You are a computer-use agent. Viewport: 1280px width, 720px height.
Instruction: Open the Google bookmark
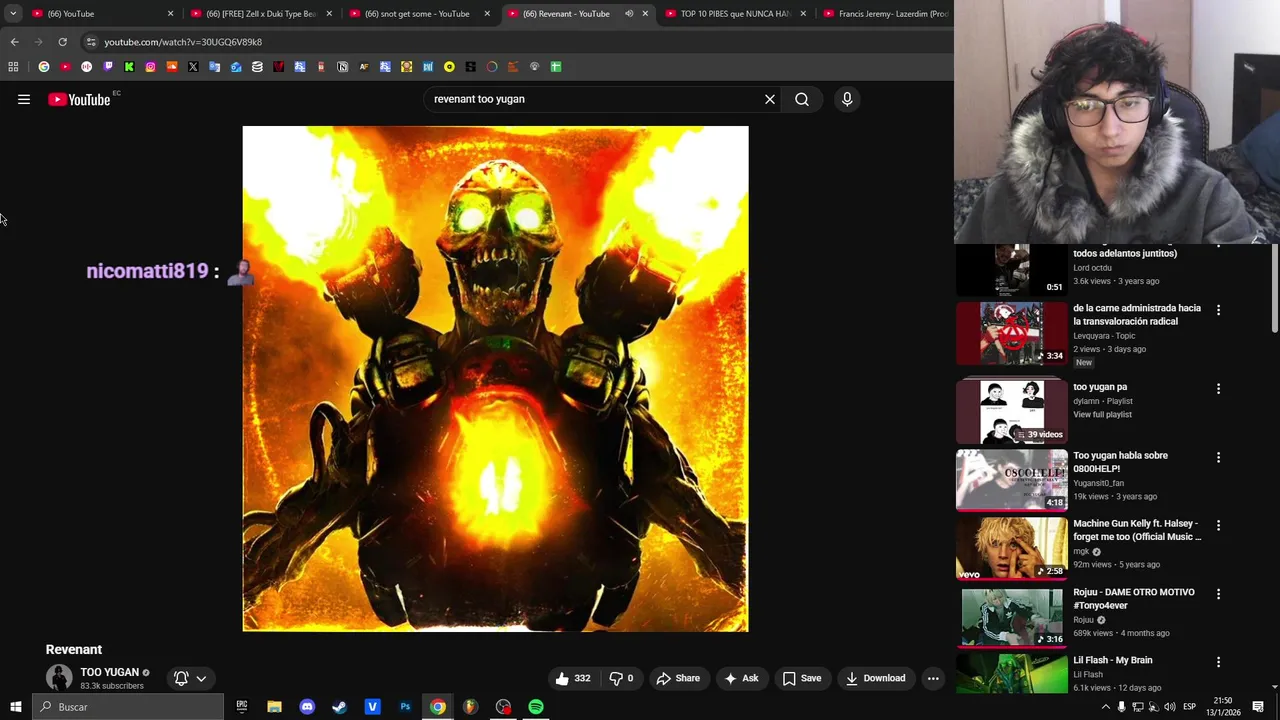[x=44, y=67]
